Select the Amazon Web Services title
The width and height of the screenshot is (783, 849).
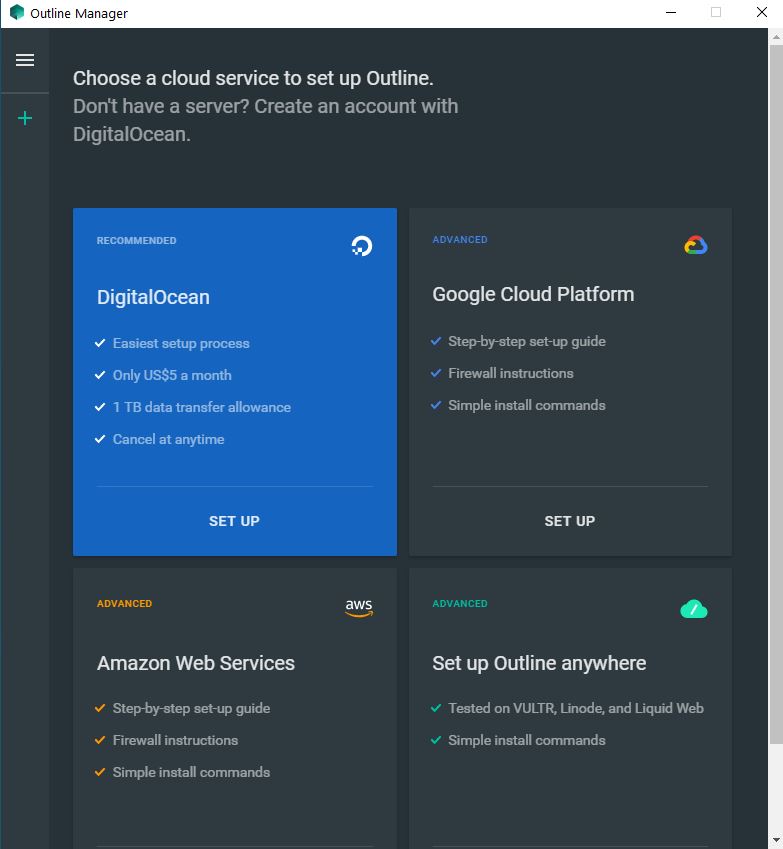click(196, 663)
